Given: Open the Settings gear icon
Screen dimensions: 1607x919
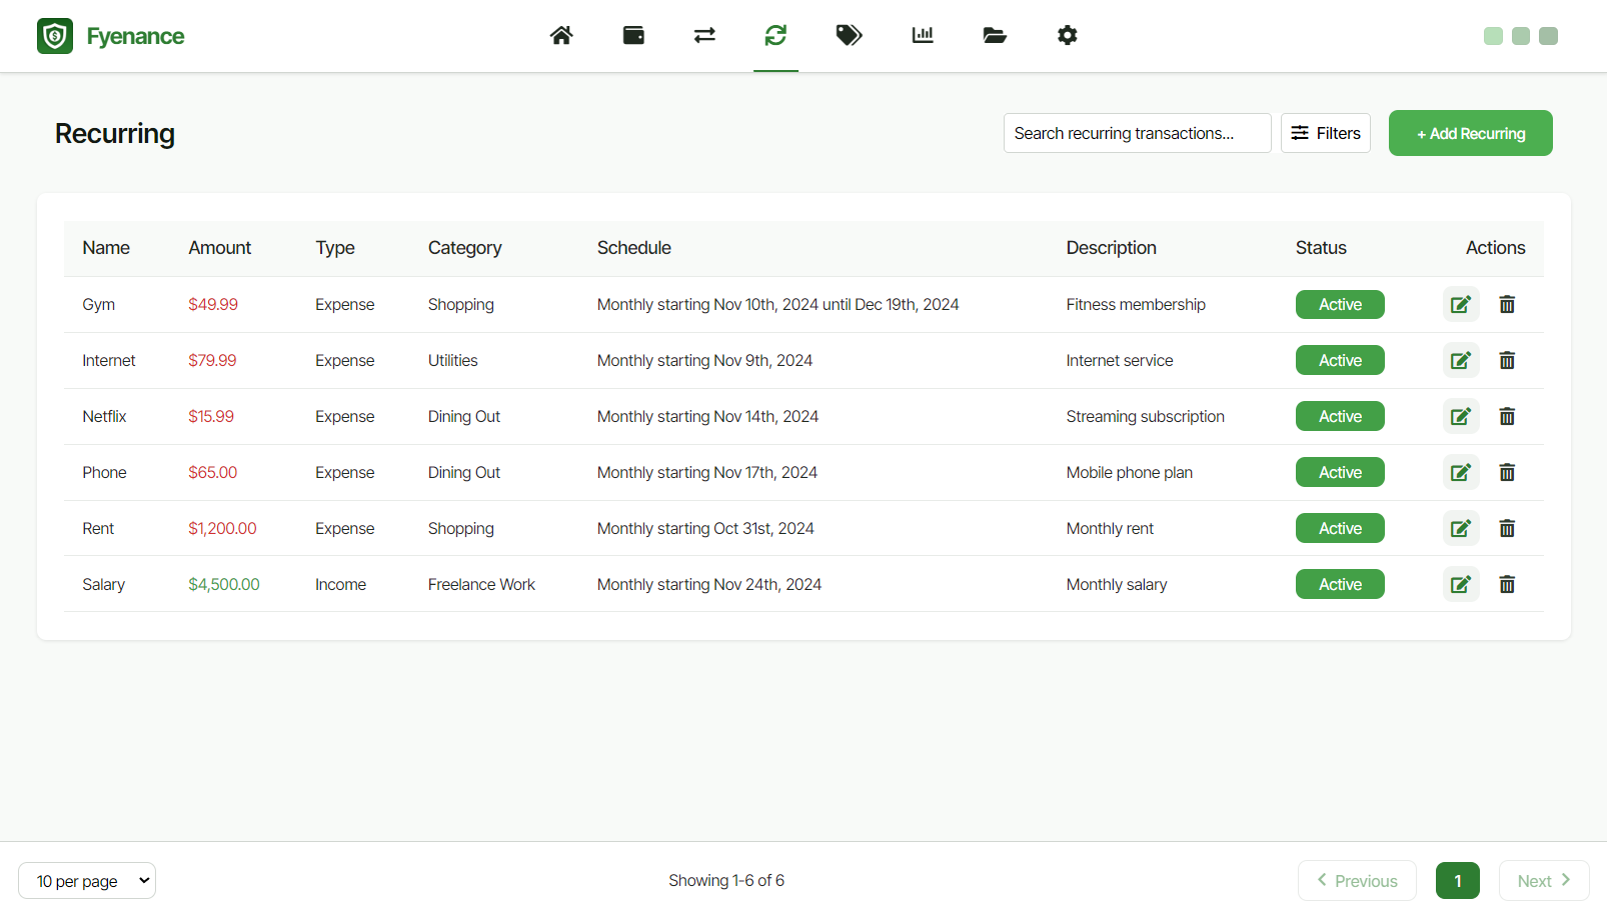Looking at the screenshot, I should pos(1067,35).
